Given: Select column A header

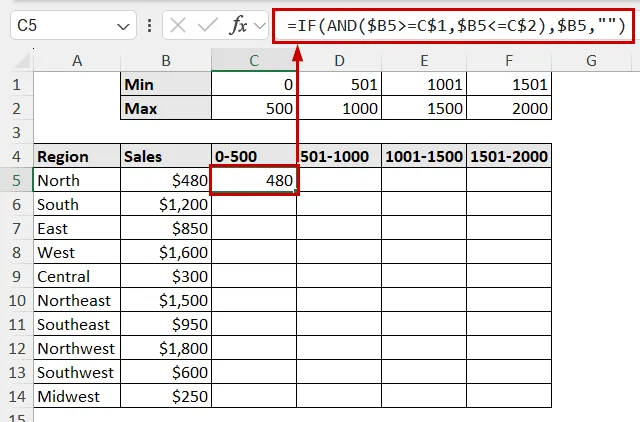Looking at the screenshot, I should coord(77,61).
